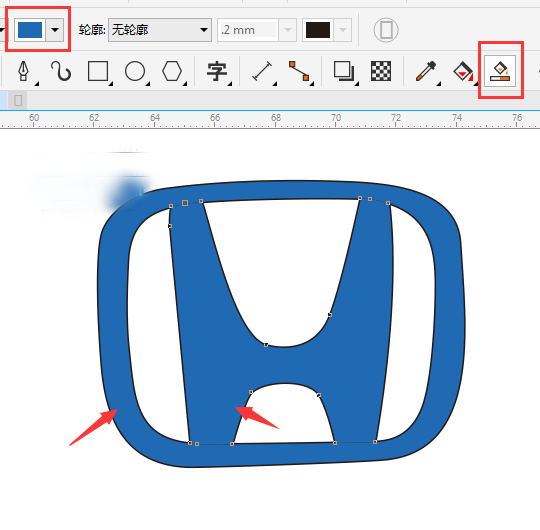This screenshot has height=530, width=540.
Task: Select the Ellipse tool
Action: coord(135,71)
